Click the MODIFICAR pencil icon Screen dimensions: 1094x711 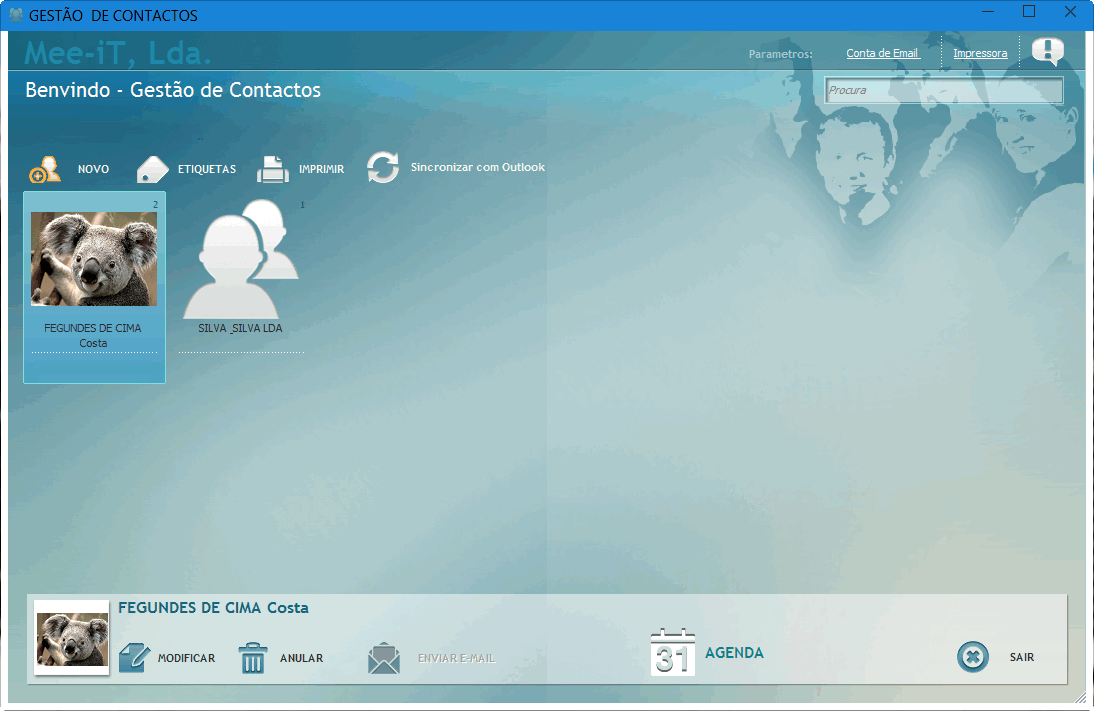(x=134, y=658)
